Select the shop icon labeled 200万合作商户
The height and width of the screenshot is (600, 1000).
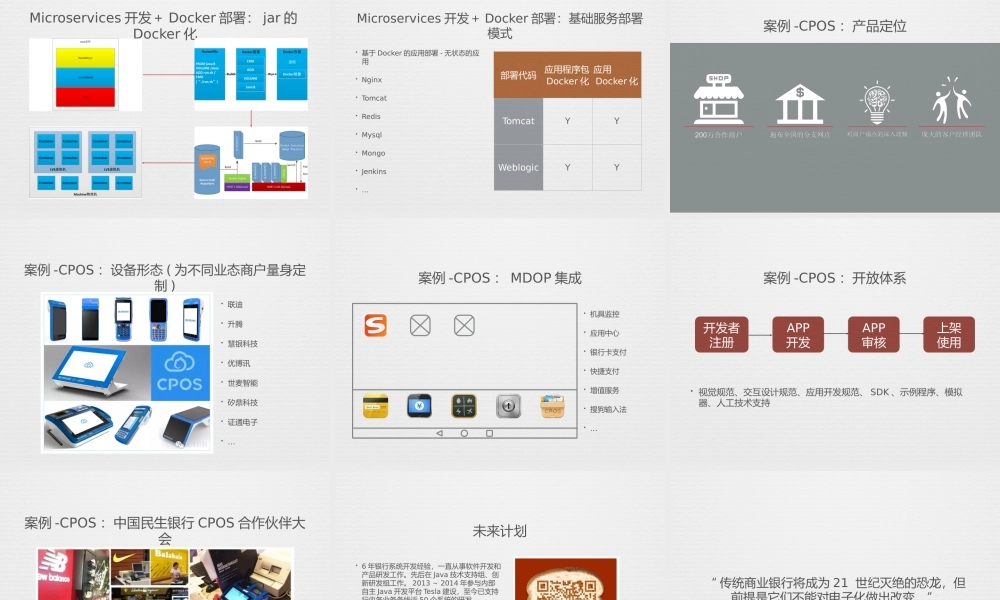(x=719, y=100)
